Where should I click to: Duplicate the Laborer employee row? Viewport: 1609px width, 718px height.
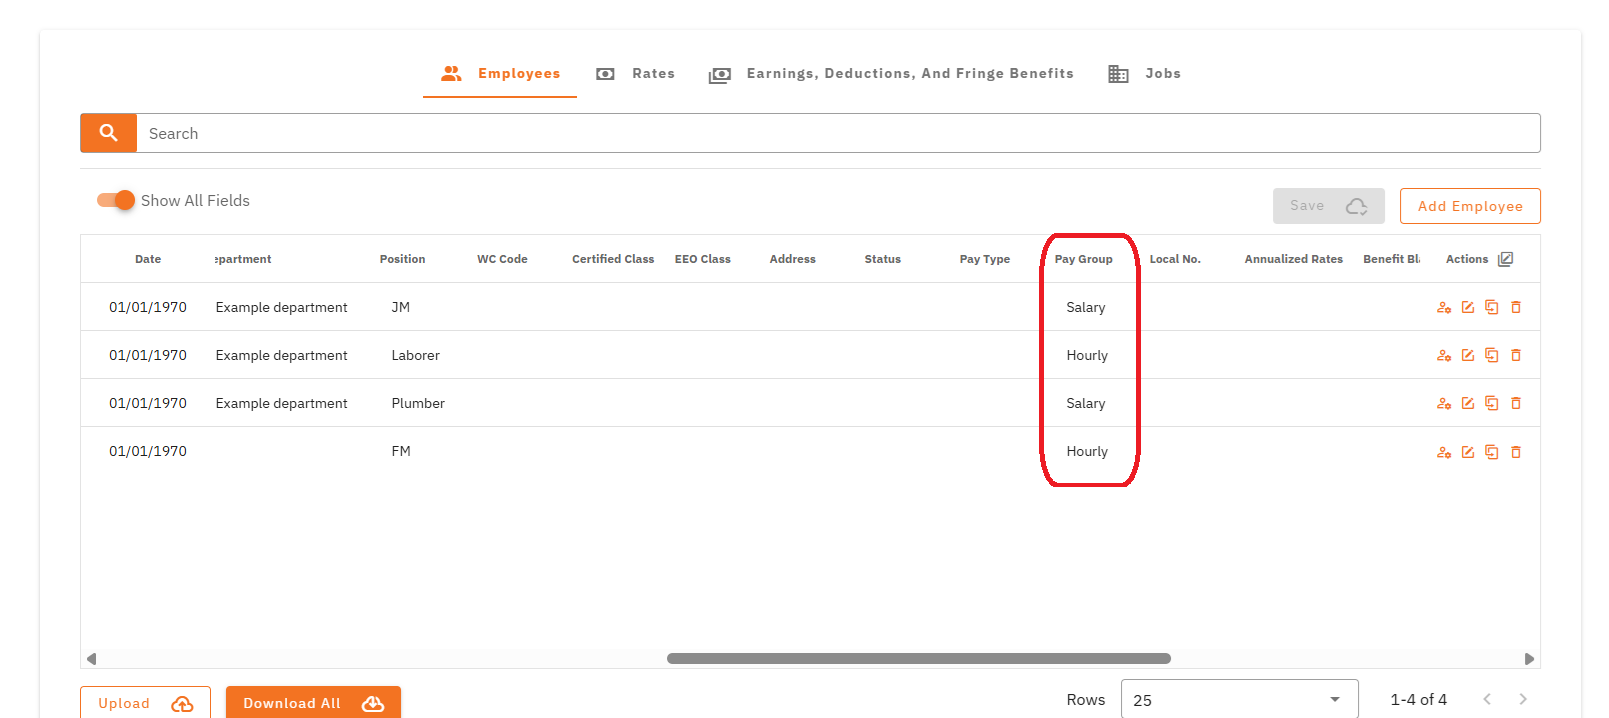[1491, 355]
